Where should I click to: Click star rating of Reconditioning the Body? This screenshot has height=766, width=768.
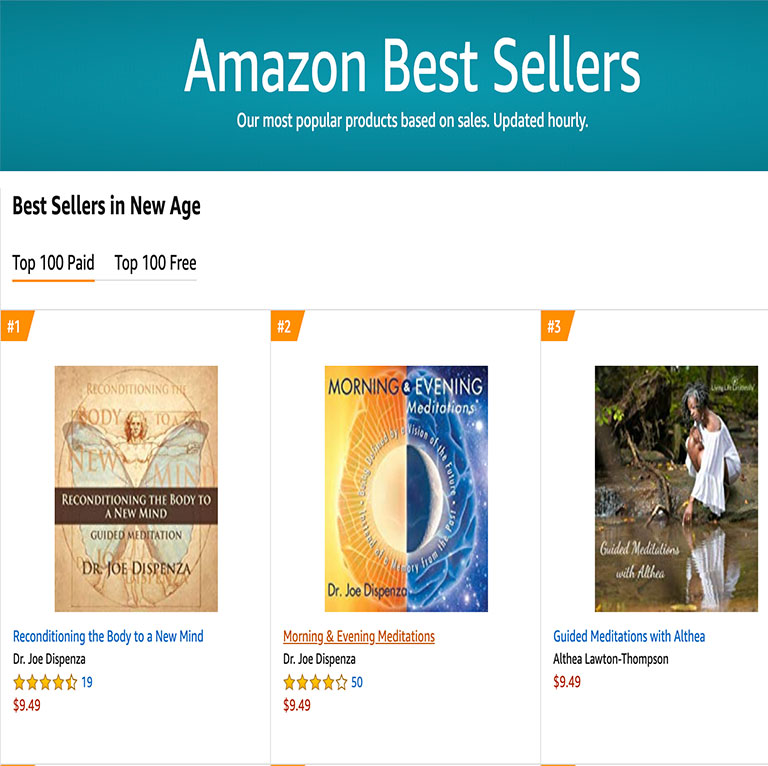click(x=45, y=682)
